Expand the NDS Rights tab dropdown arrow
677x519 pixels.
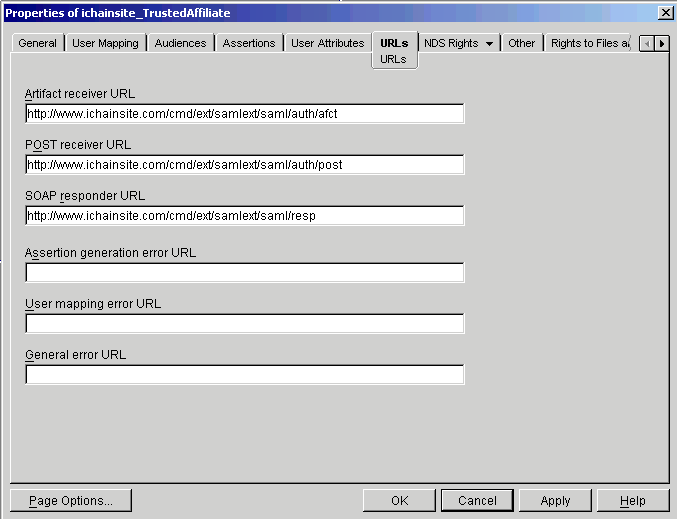489,44
